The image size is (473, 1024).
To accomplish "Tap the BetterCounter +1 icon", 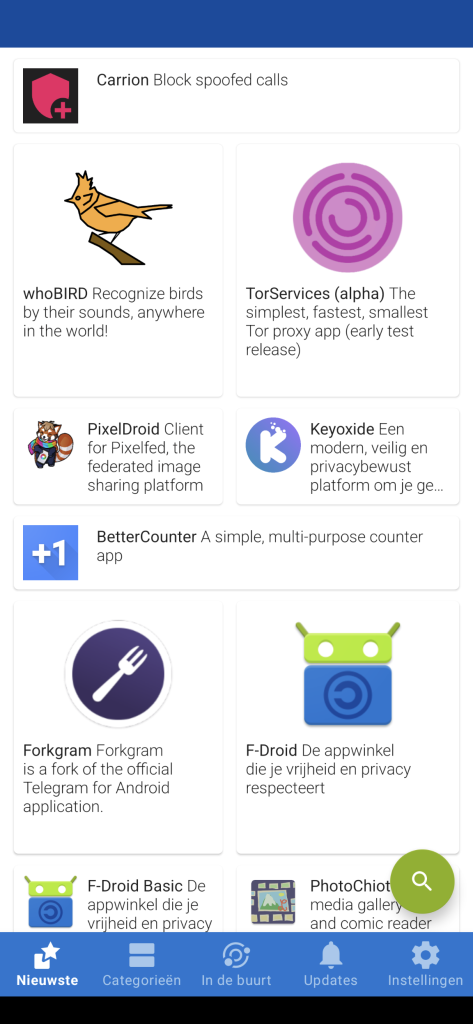I will click(x=50, y=552).
